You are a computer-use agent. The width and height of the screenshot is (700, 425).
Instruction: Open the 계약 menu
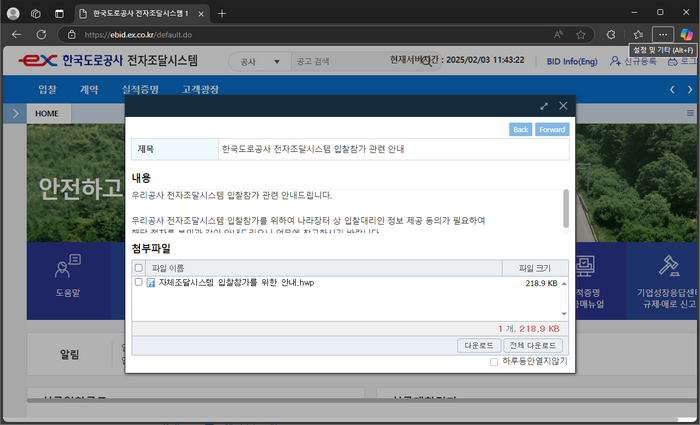tap(89, 89)
